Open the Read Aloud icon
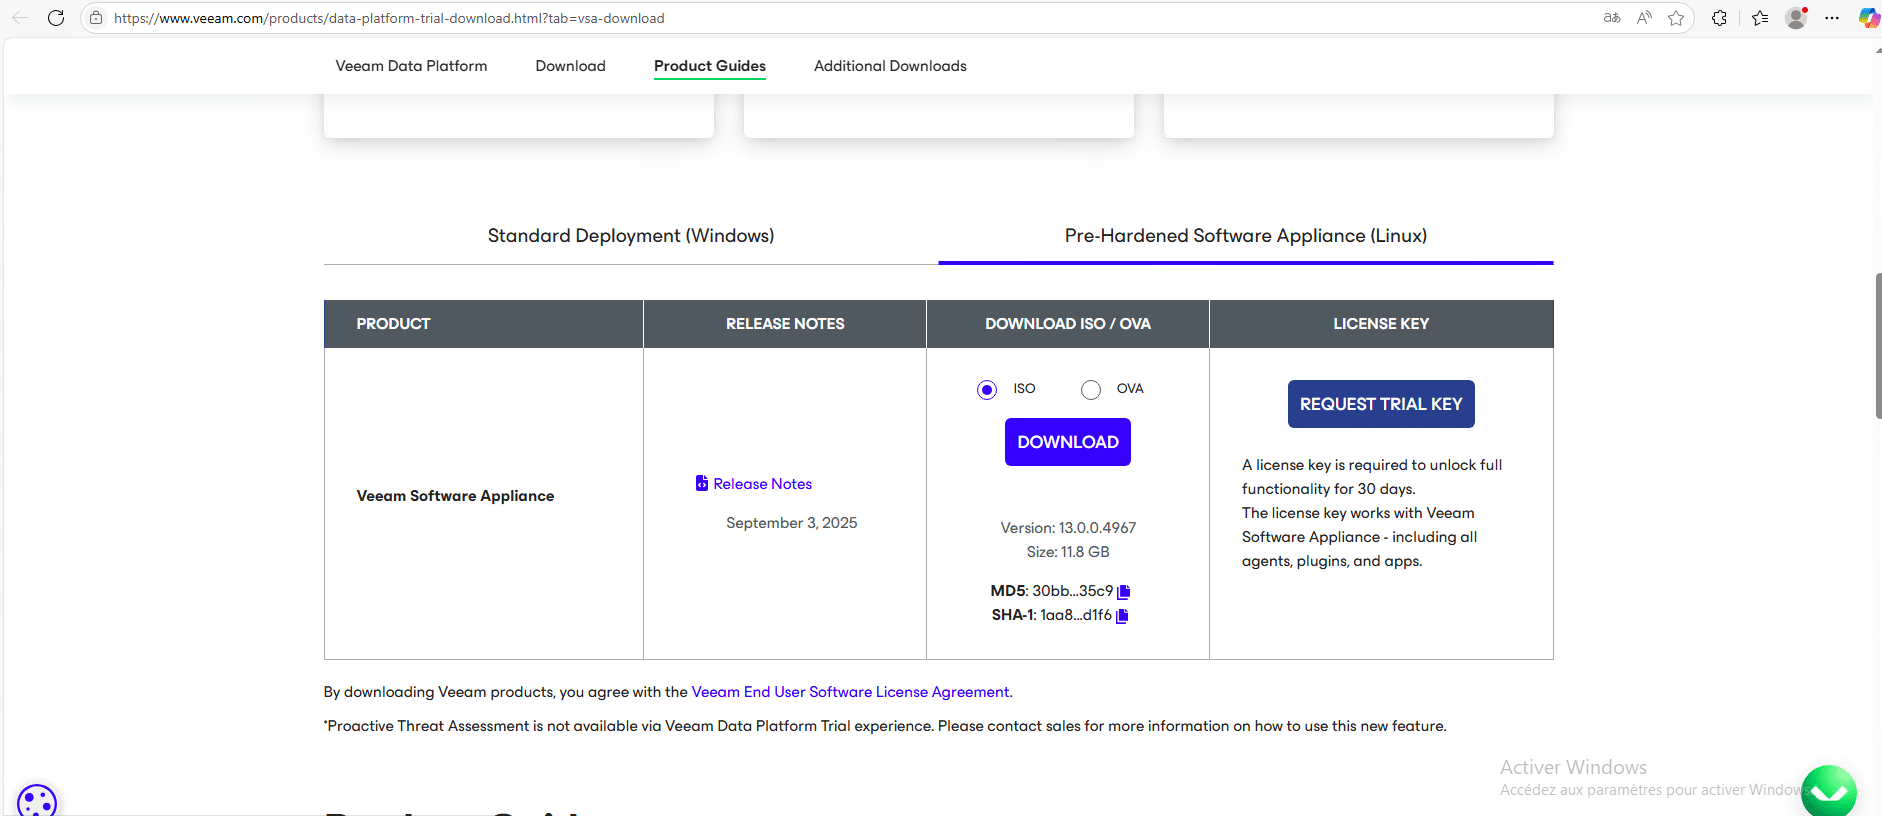 tap(1644, 18)
